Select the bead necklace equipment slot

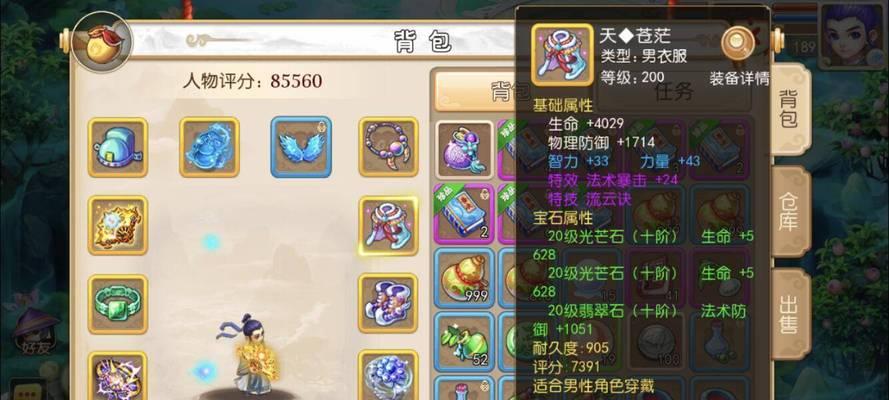[388, 147]
